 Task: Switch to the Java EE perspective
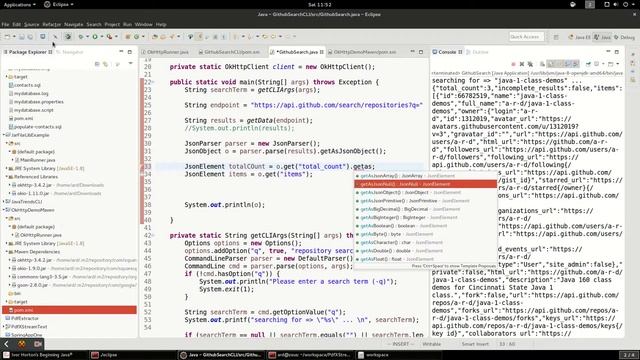pos(580,37)
